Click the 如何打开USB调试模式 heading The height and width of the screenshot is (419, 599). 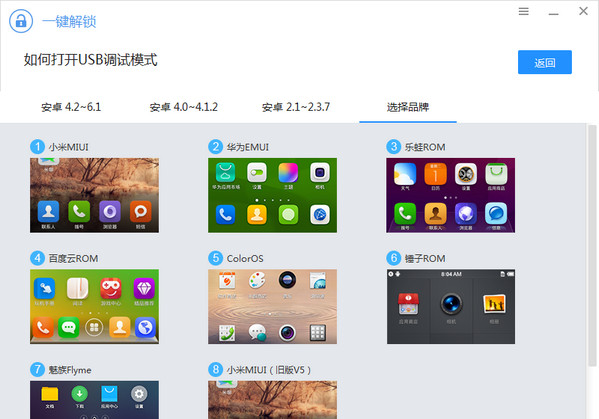(x=91, y=60)
